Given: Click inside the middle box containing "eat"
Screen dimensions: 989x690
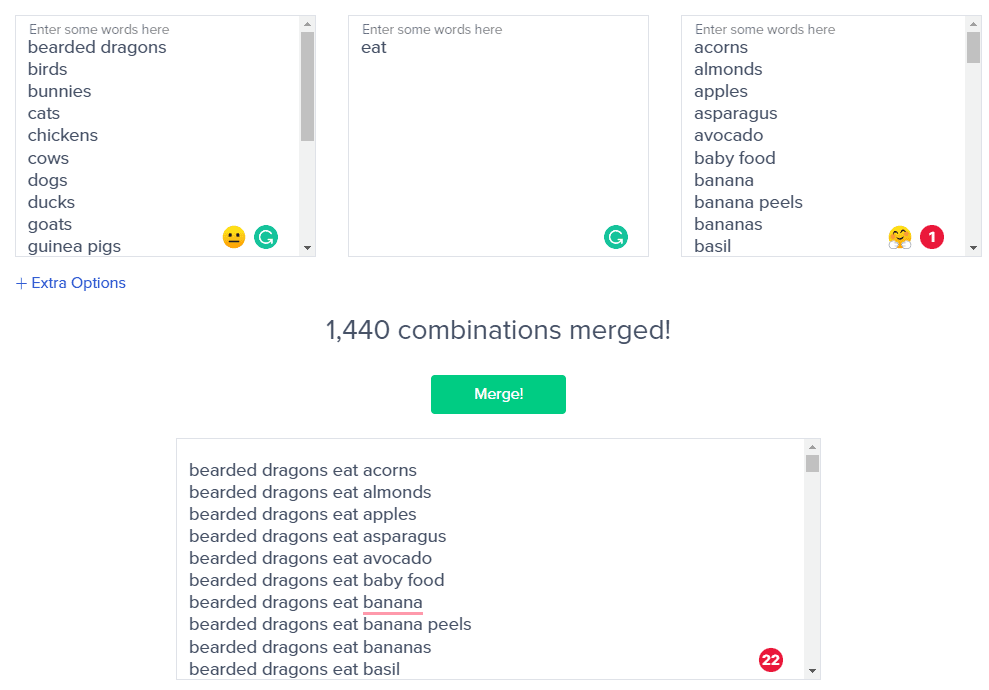Looking at the screenshot, I should pyautogui.click(x=498, y=136).
